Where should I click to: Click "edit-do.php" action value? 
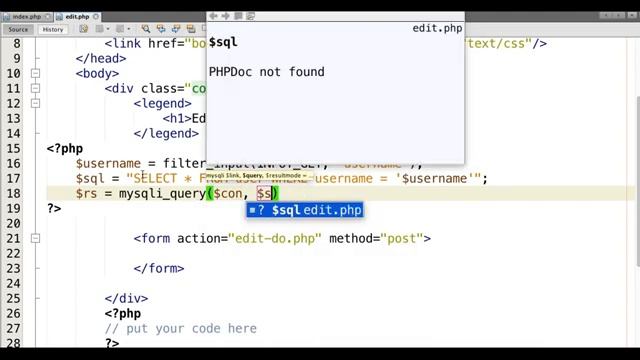[275, 238]
